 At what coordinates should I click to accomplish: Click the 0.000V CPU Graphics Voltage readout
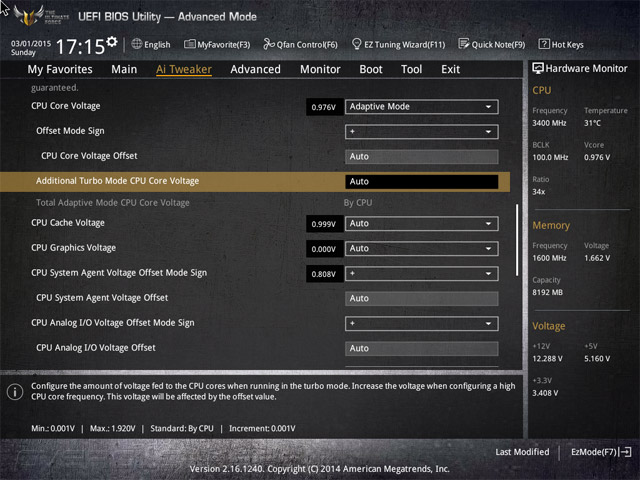coord(324,249)
